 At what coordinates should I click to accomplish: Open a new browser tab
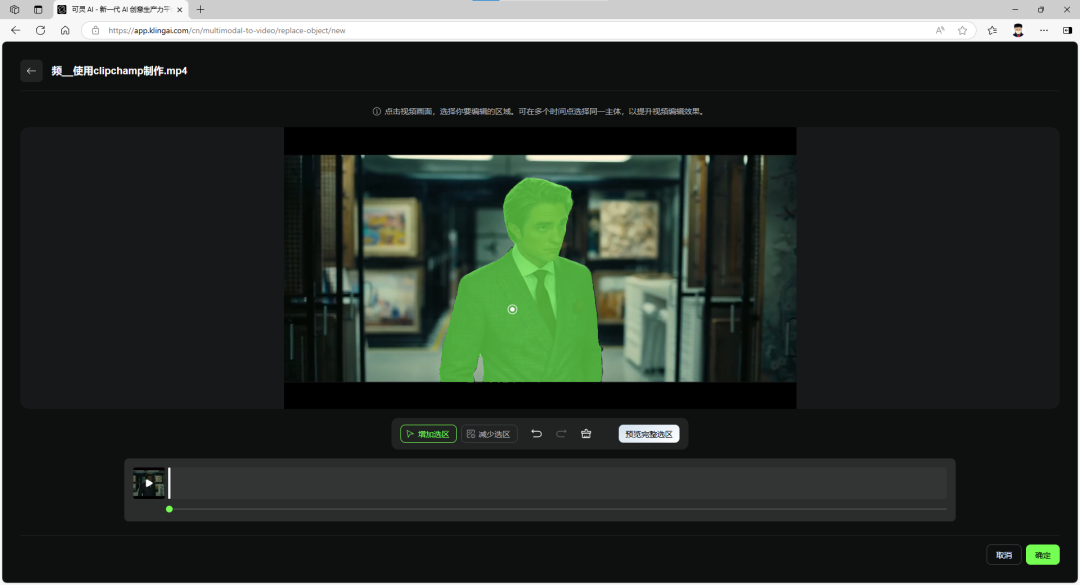tap(200, 9)
